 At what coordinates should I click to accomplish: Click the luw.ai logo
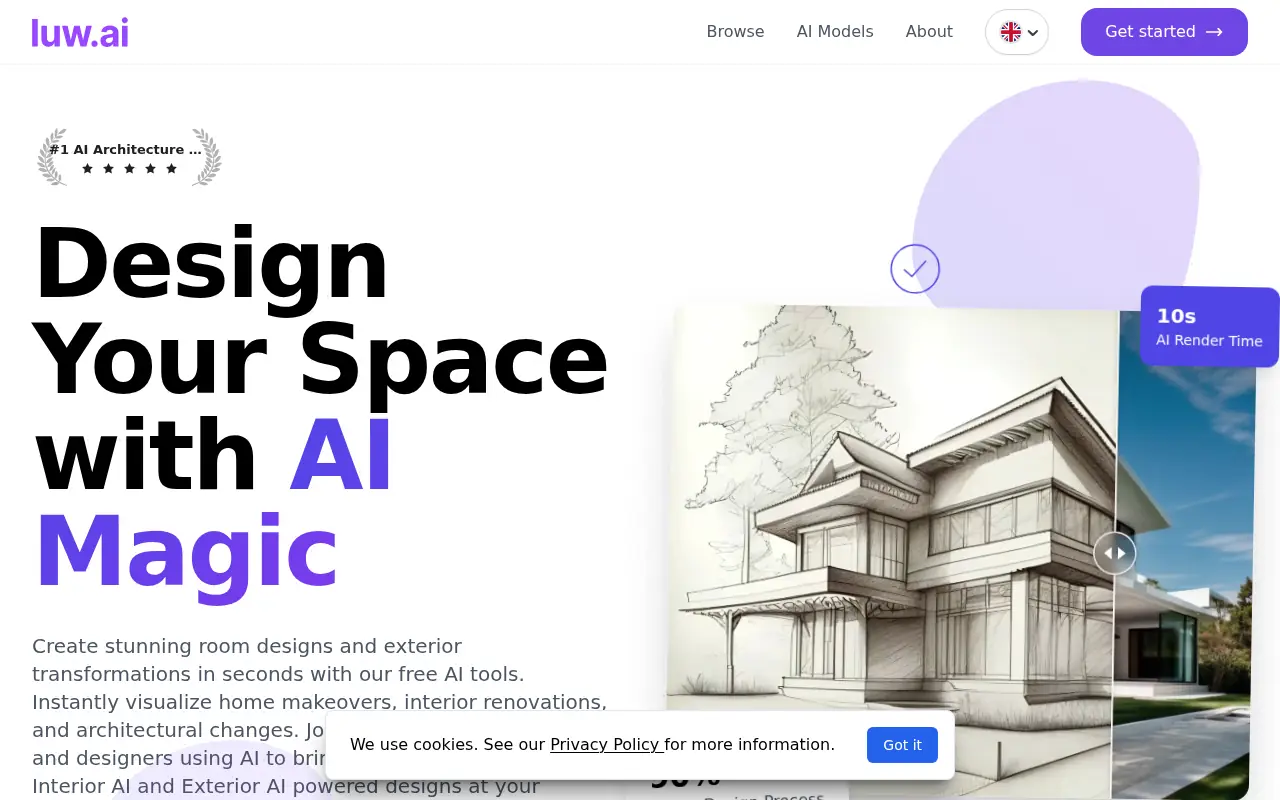(80, 32)
